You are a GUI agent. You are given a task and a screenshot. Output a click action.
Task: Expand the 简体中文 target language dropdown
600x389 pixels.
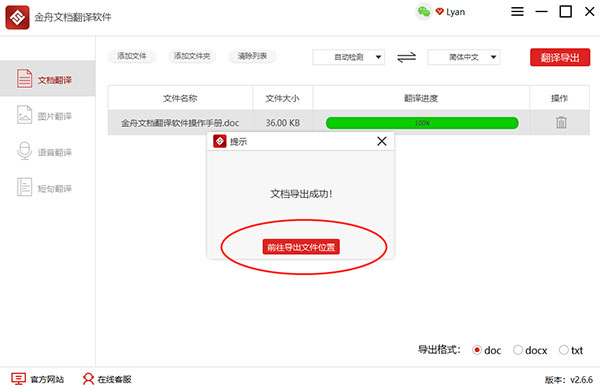(463, 57)
